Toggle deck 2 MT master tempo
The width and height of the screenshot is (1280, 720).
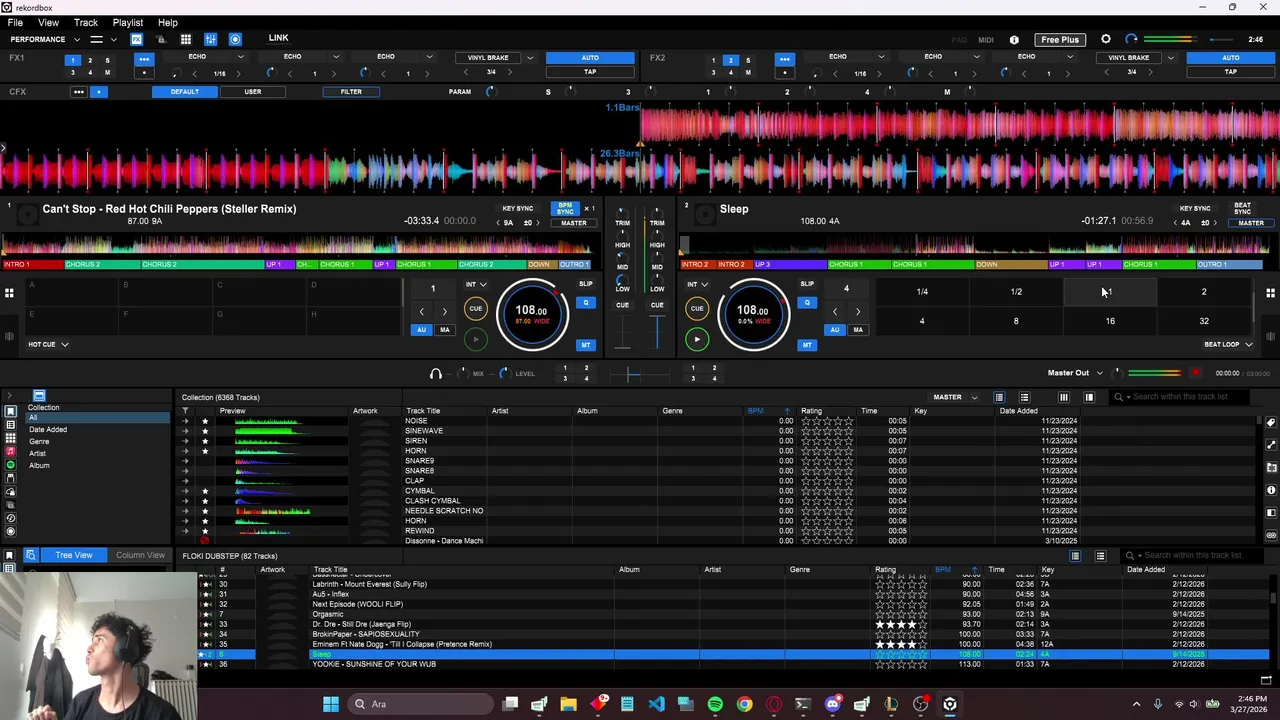point(807,345)
